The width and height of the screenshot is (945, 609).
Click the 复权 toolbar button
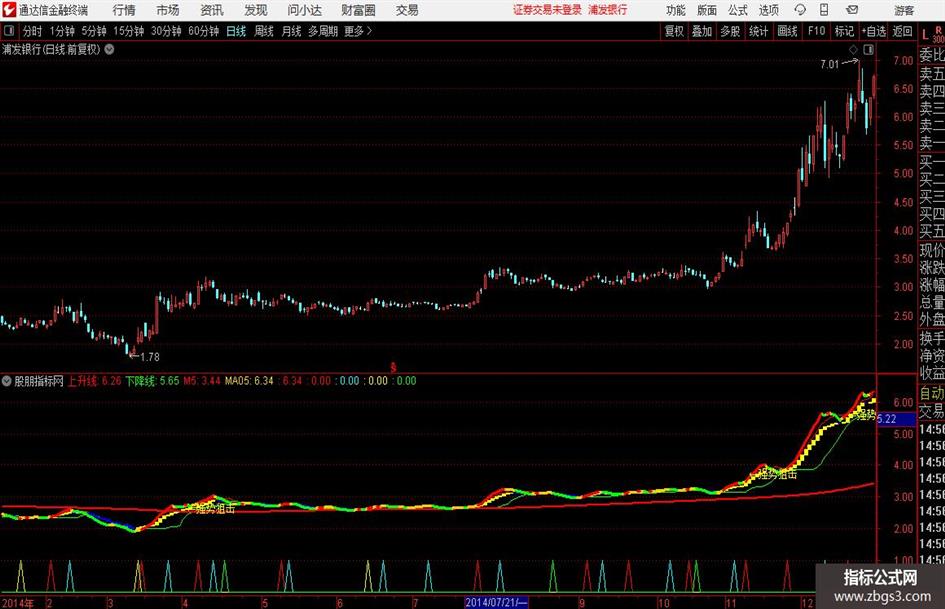[x=674, y=31]
